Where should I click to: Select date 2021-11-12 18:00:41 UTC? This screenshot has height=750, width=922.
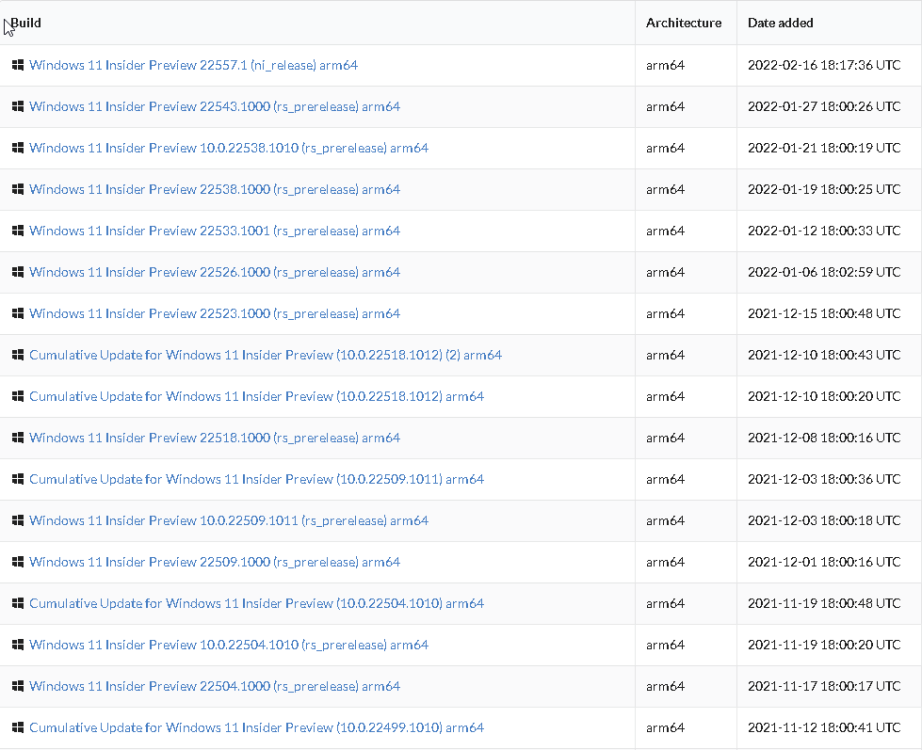(824, 728)
